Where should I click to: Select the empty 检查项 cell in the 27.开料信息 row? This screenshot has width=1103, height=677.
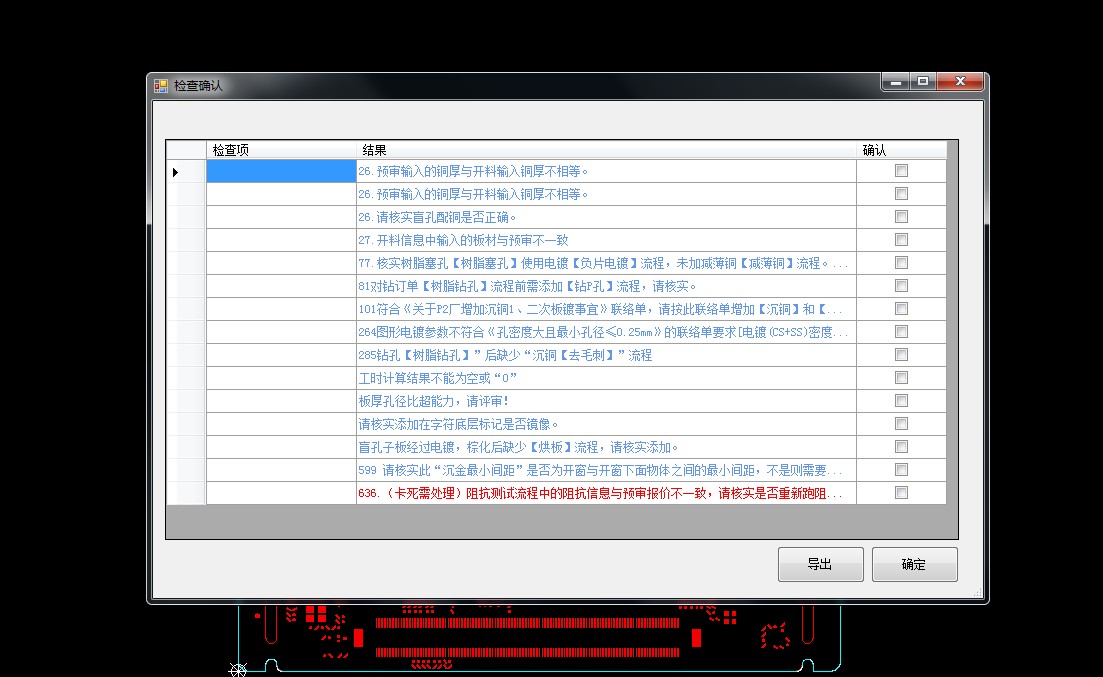[x=281, y=240]
